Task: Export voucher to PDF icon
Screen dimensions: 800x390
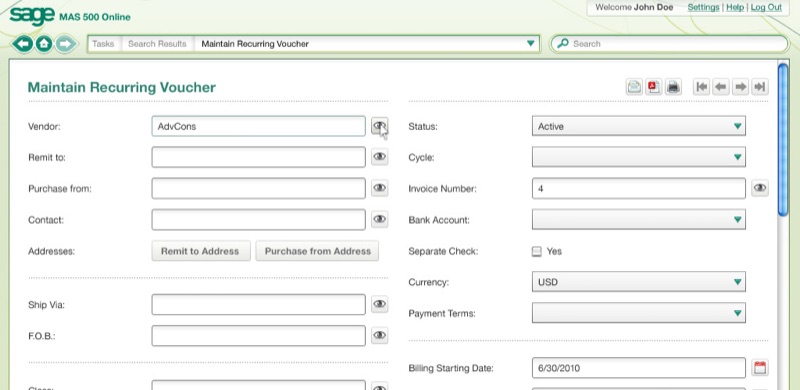Action: [x=654, y=87]
